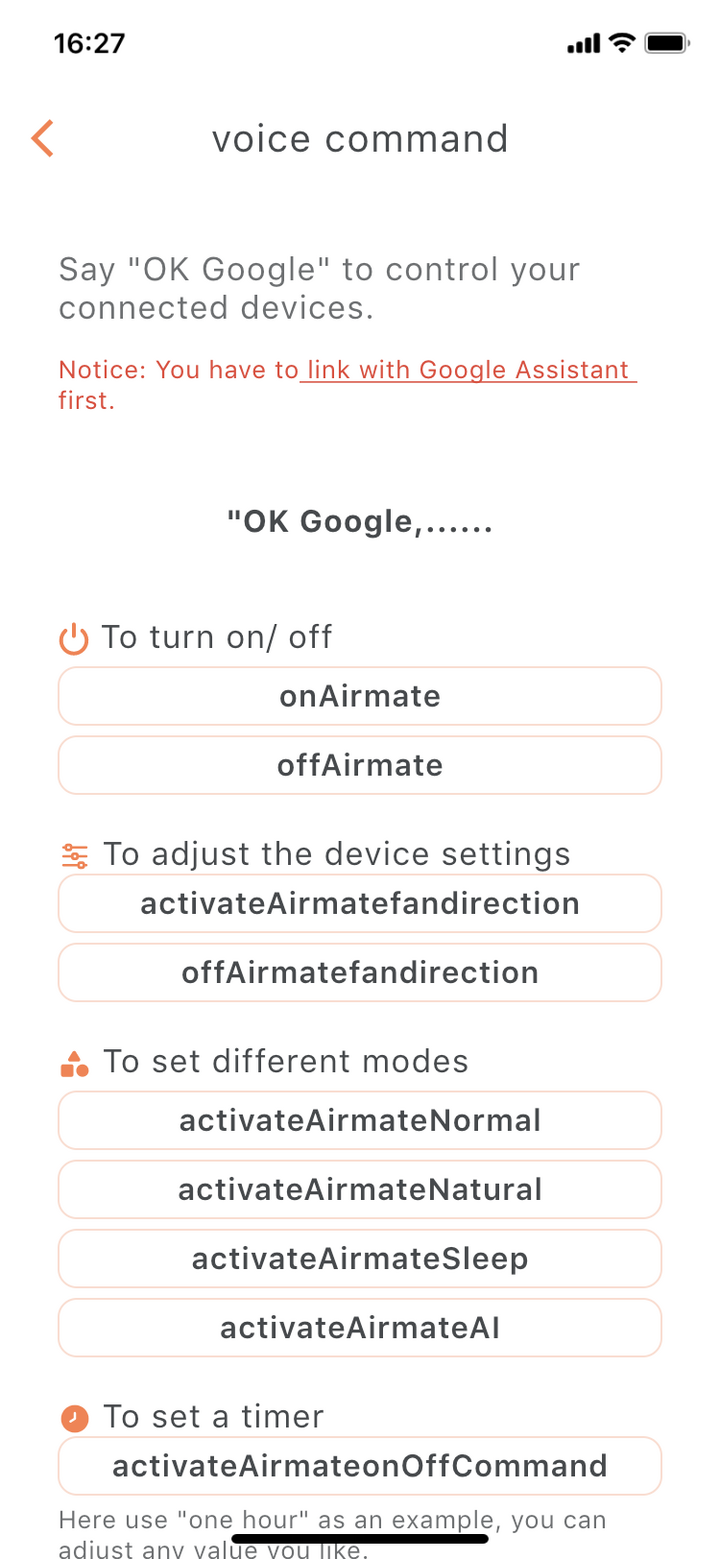
Task: Tap the home indicator bar at bottom
Action: (360, 1538)
